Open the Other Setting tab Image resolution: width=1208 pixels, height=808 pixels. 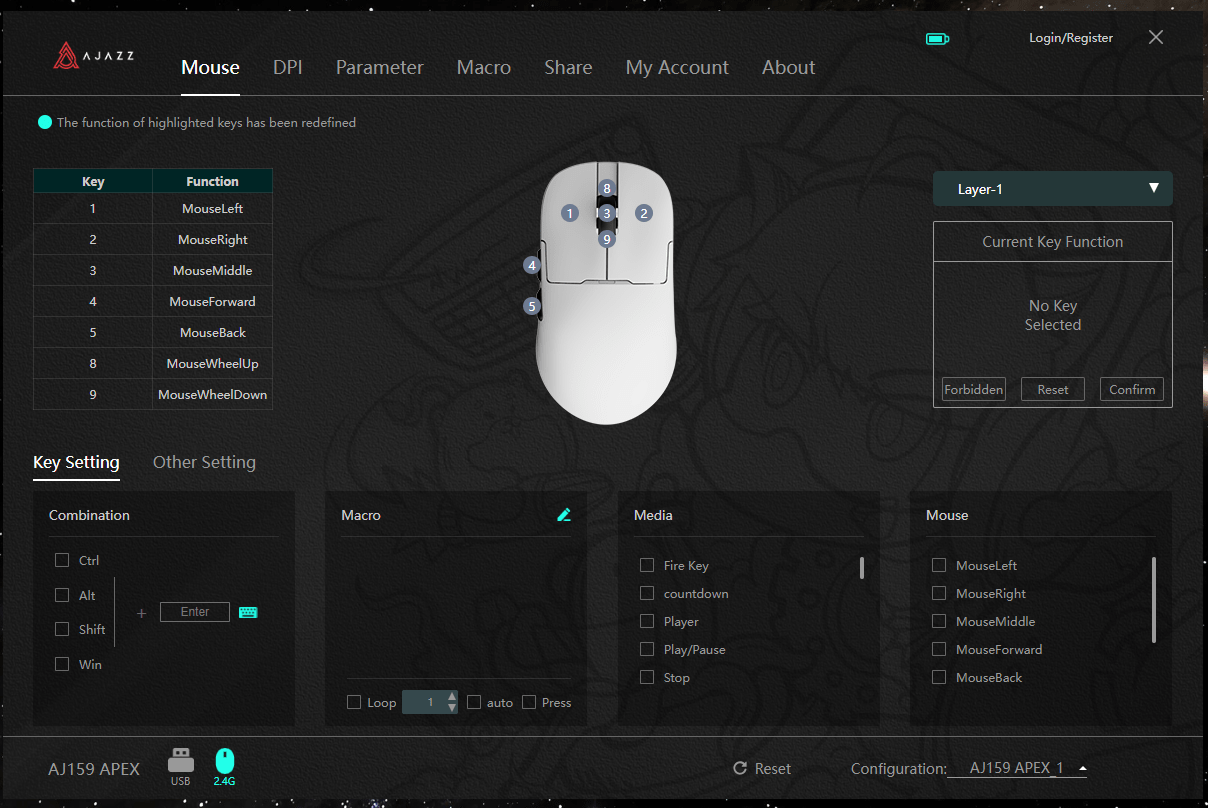tap(204, 462)
